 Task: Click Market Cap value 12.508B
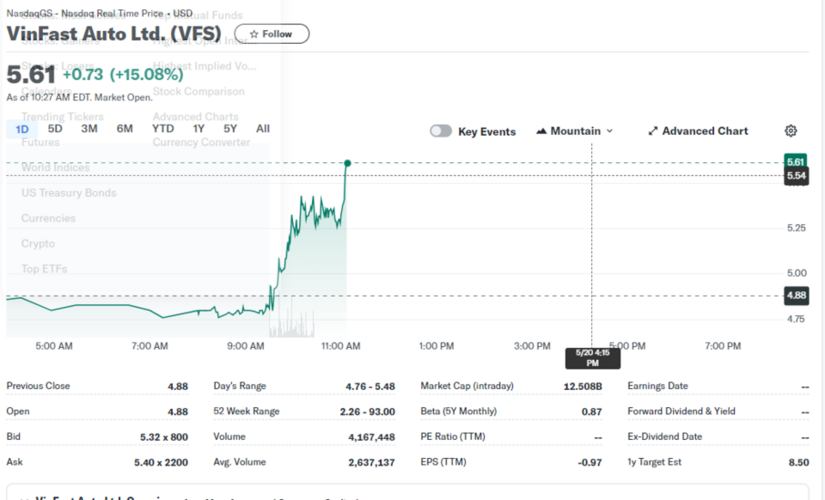582,386
